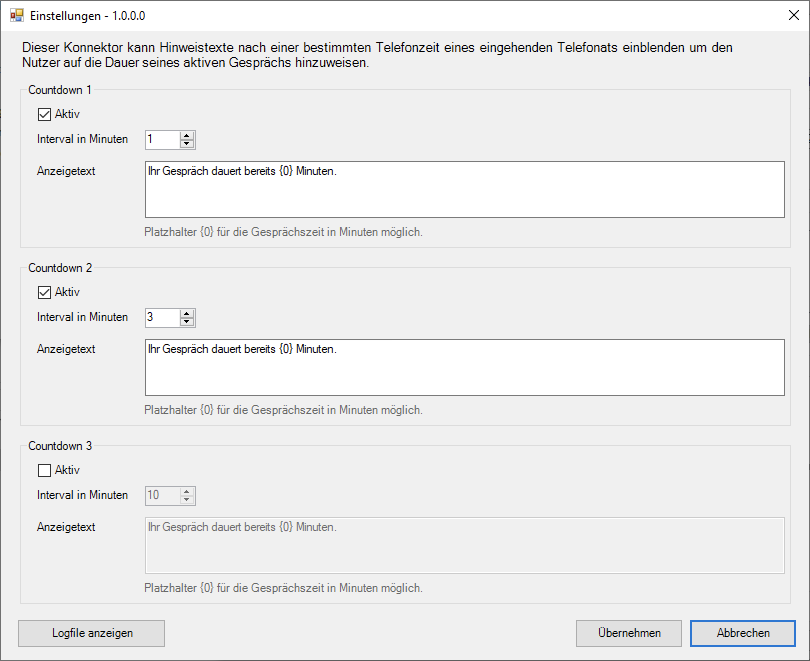810x661 pixels.
Task: Click the Countdown 3 interval down arrow
Action: click(x=187, y=499)
